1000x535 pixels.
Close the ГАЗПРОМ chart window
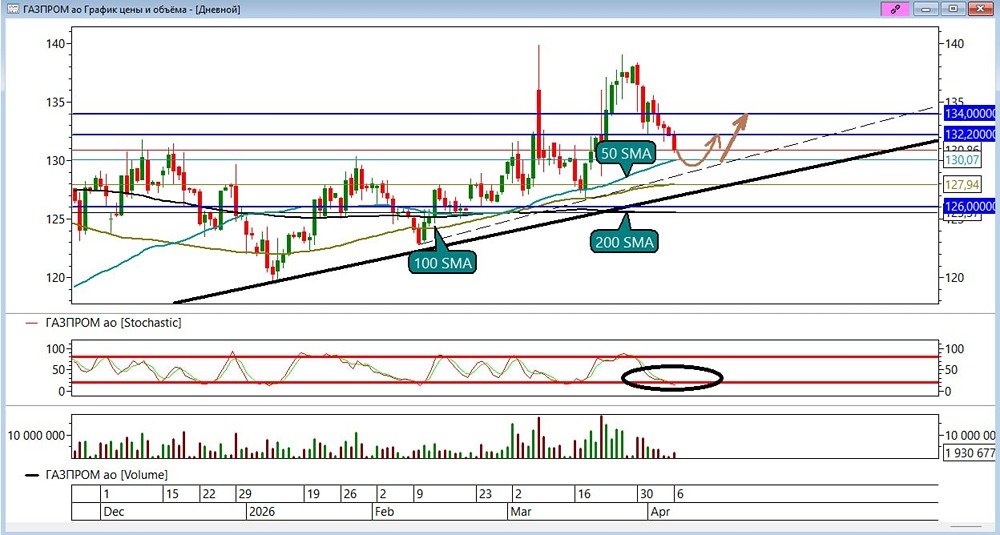click(982, 10)
